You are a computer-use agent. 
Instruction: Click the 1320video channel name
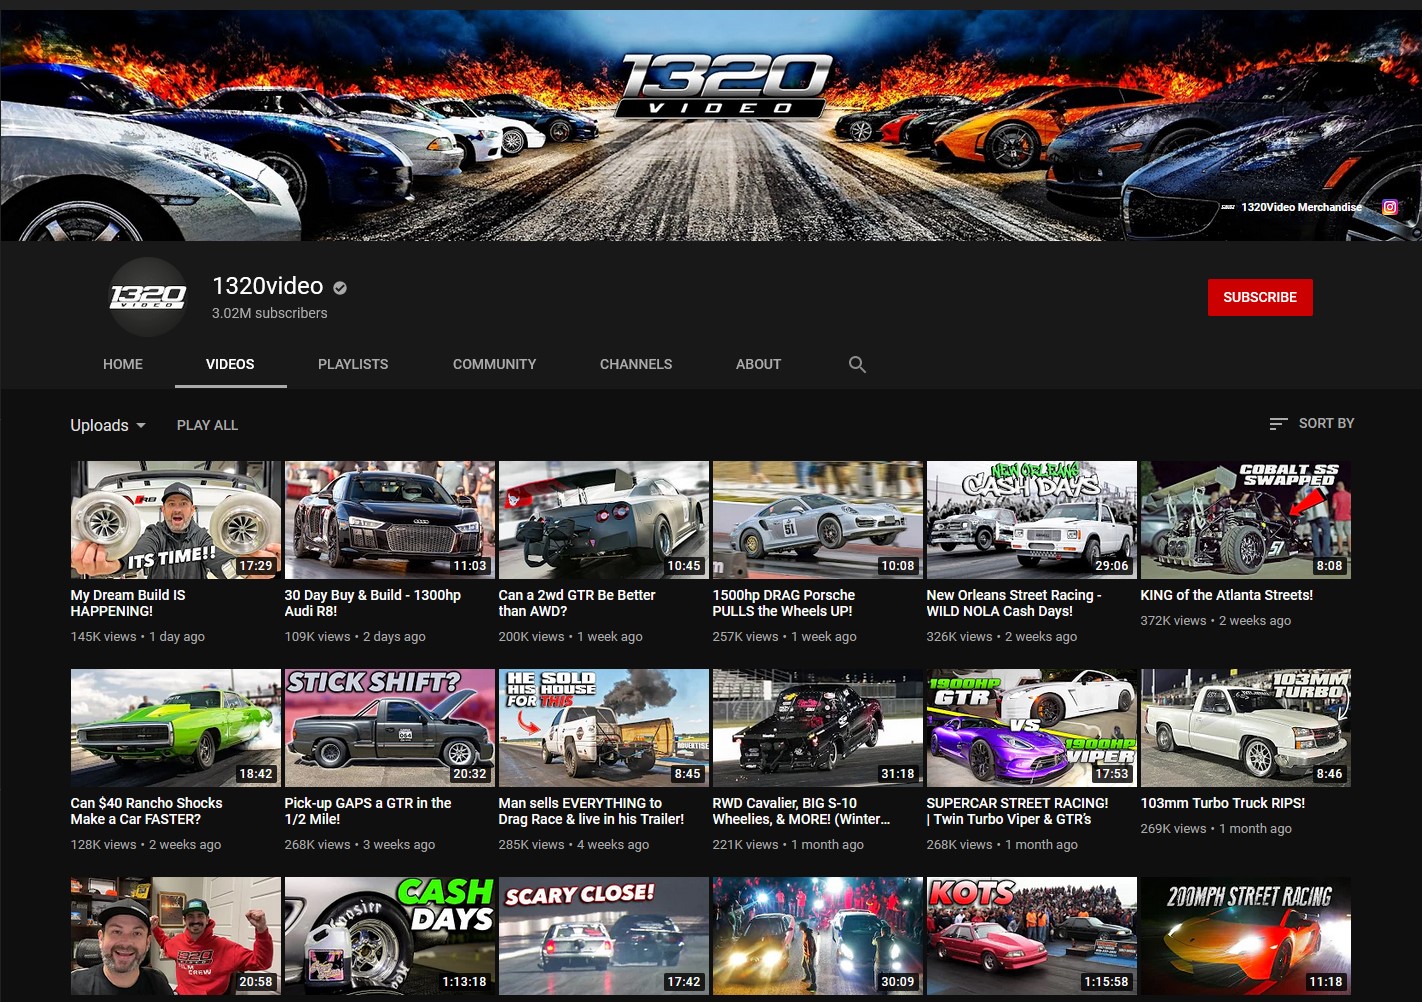[268, 286]
